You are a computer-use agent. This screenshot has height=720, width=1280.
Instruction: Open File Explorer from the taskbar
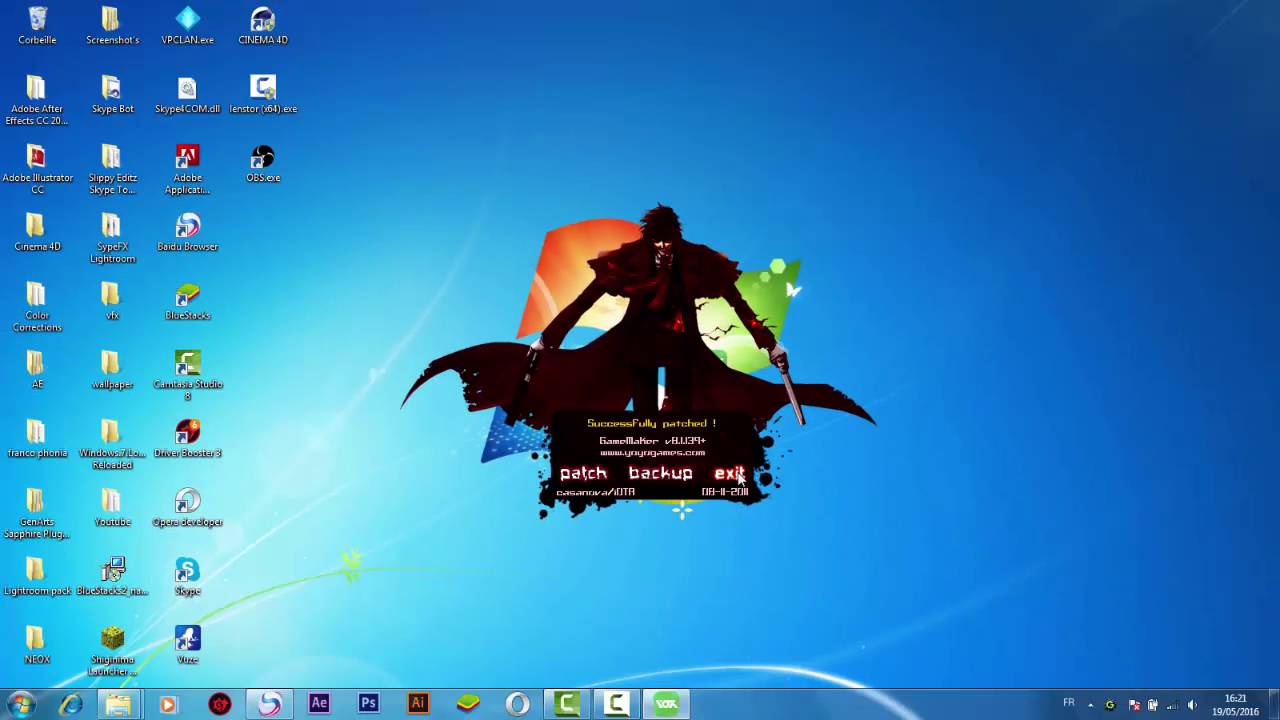(119, 704)
